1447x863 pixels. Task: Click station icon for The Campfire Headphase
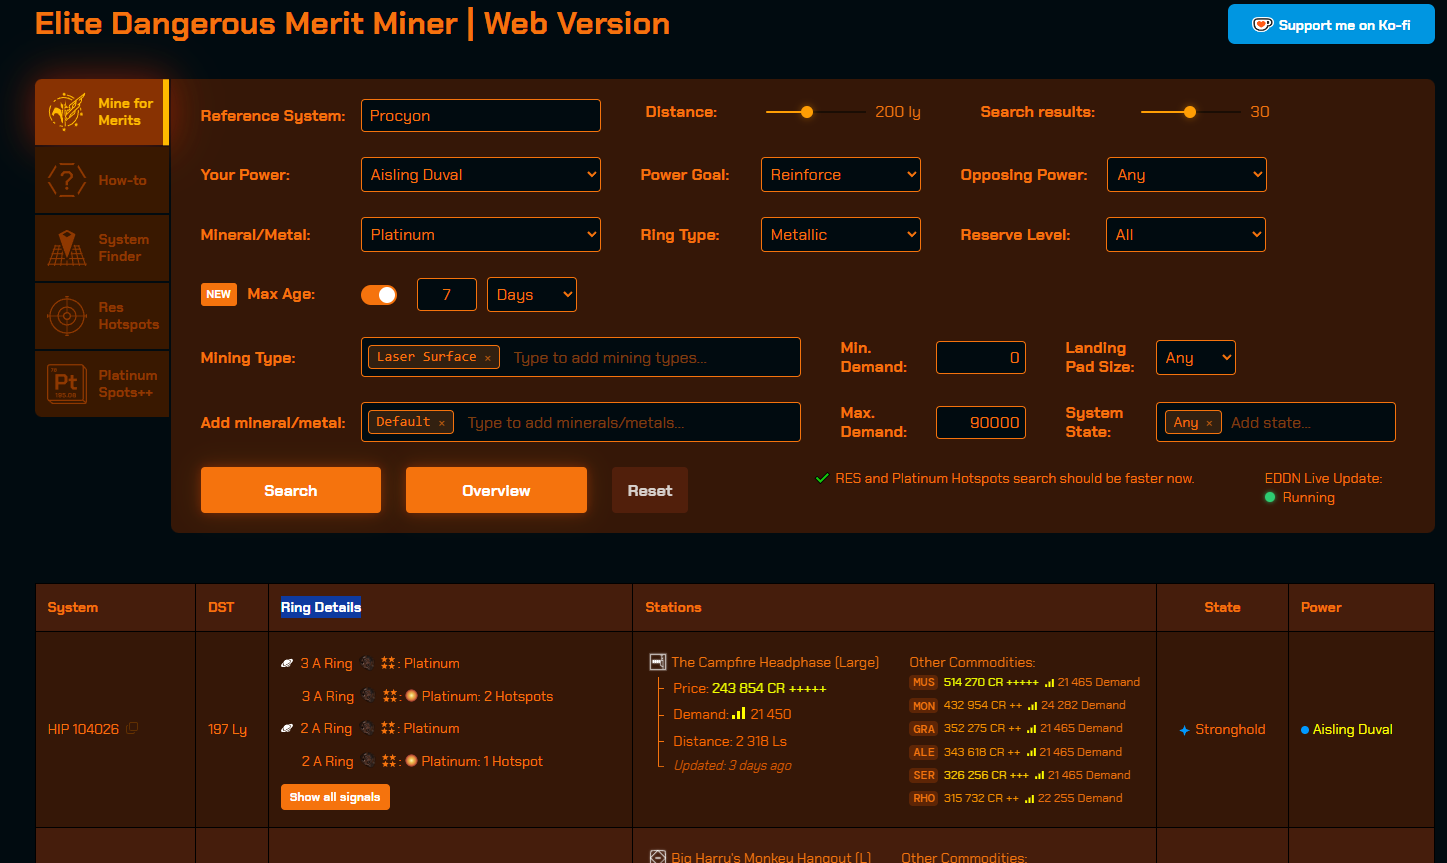tap(658, 662)
